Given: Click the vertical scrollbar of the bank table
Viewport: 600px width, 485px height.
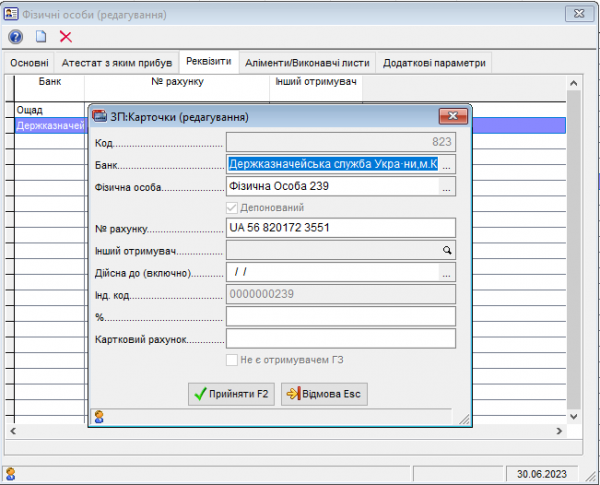Looking at the screenshot, I should point(574,250).
